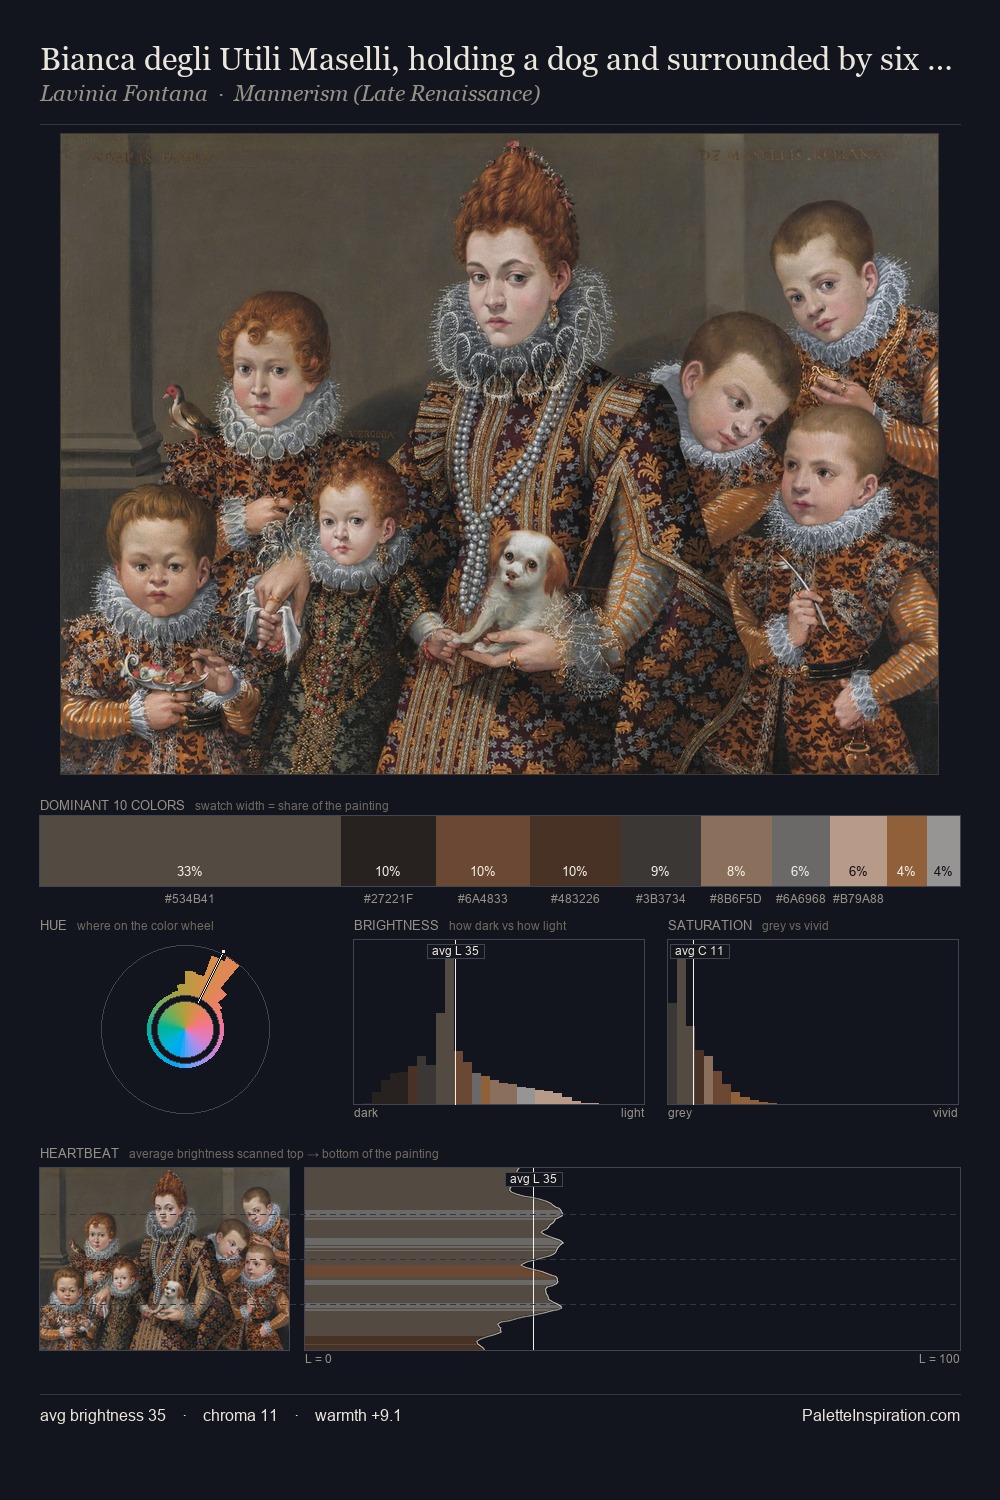The width and height of the screenshot is (1000, 1500).
Task: Click the #534B41 hex code label
Action: pyautogui.click(x=190, y=899)
